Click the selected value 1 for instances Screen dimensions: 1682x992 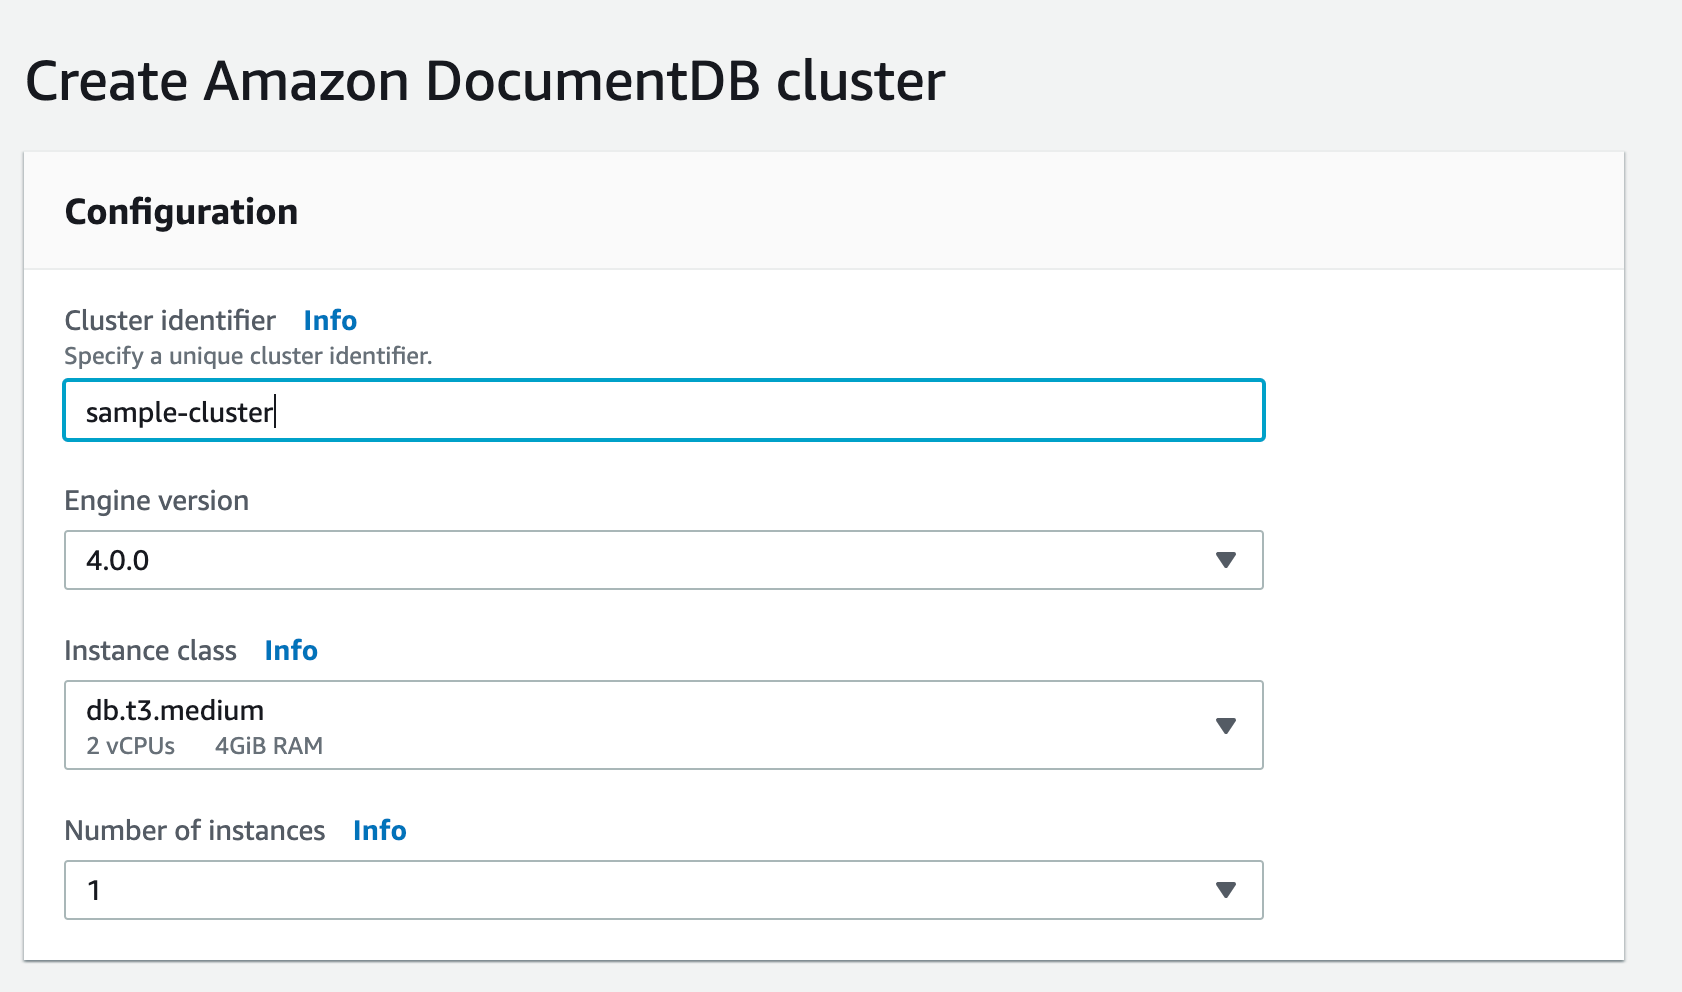click(x=94, y=890)
